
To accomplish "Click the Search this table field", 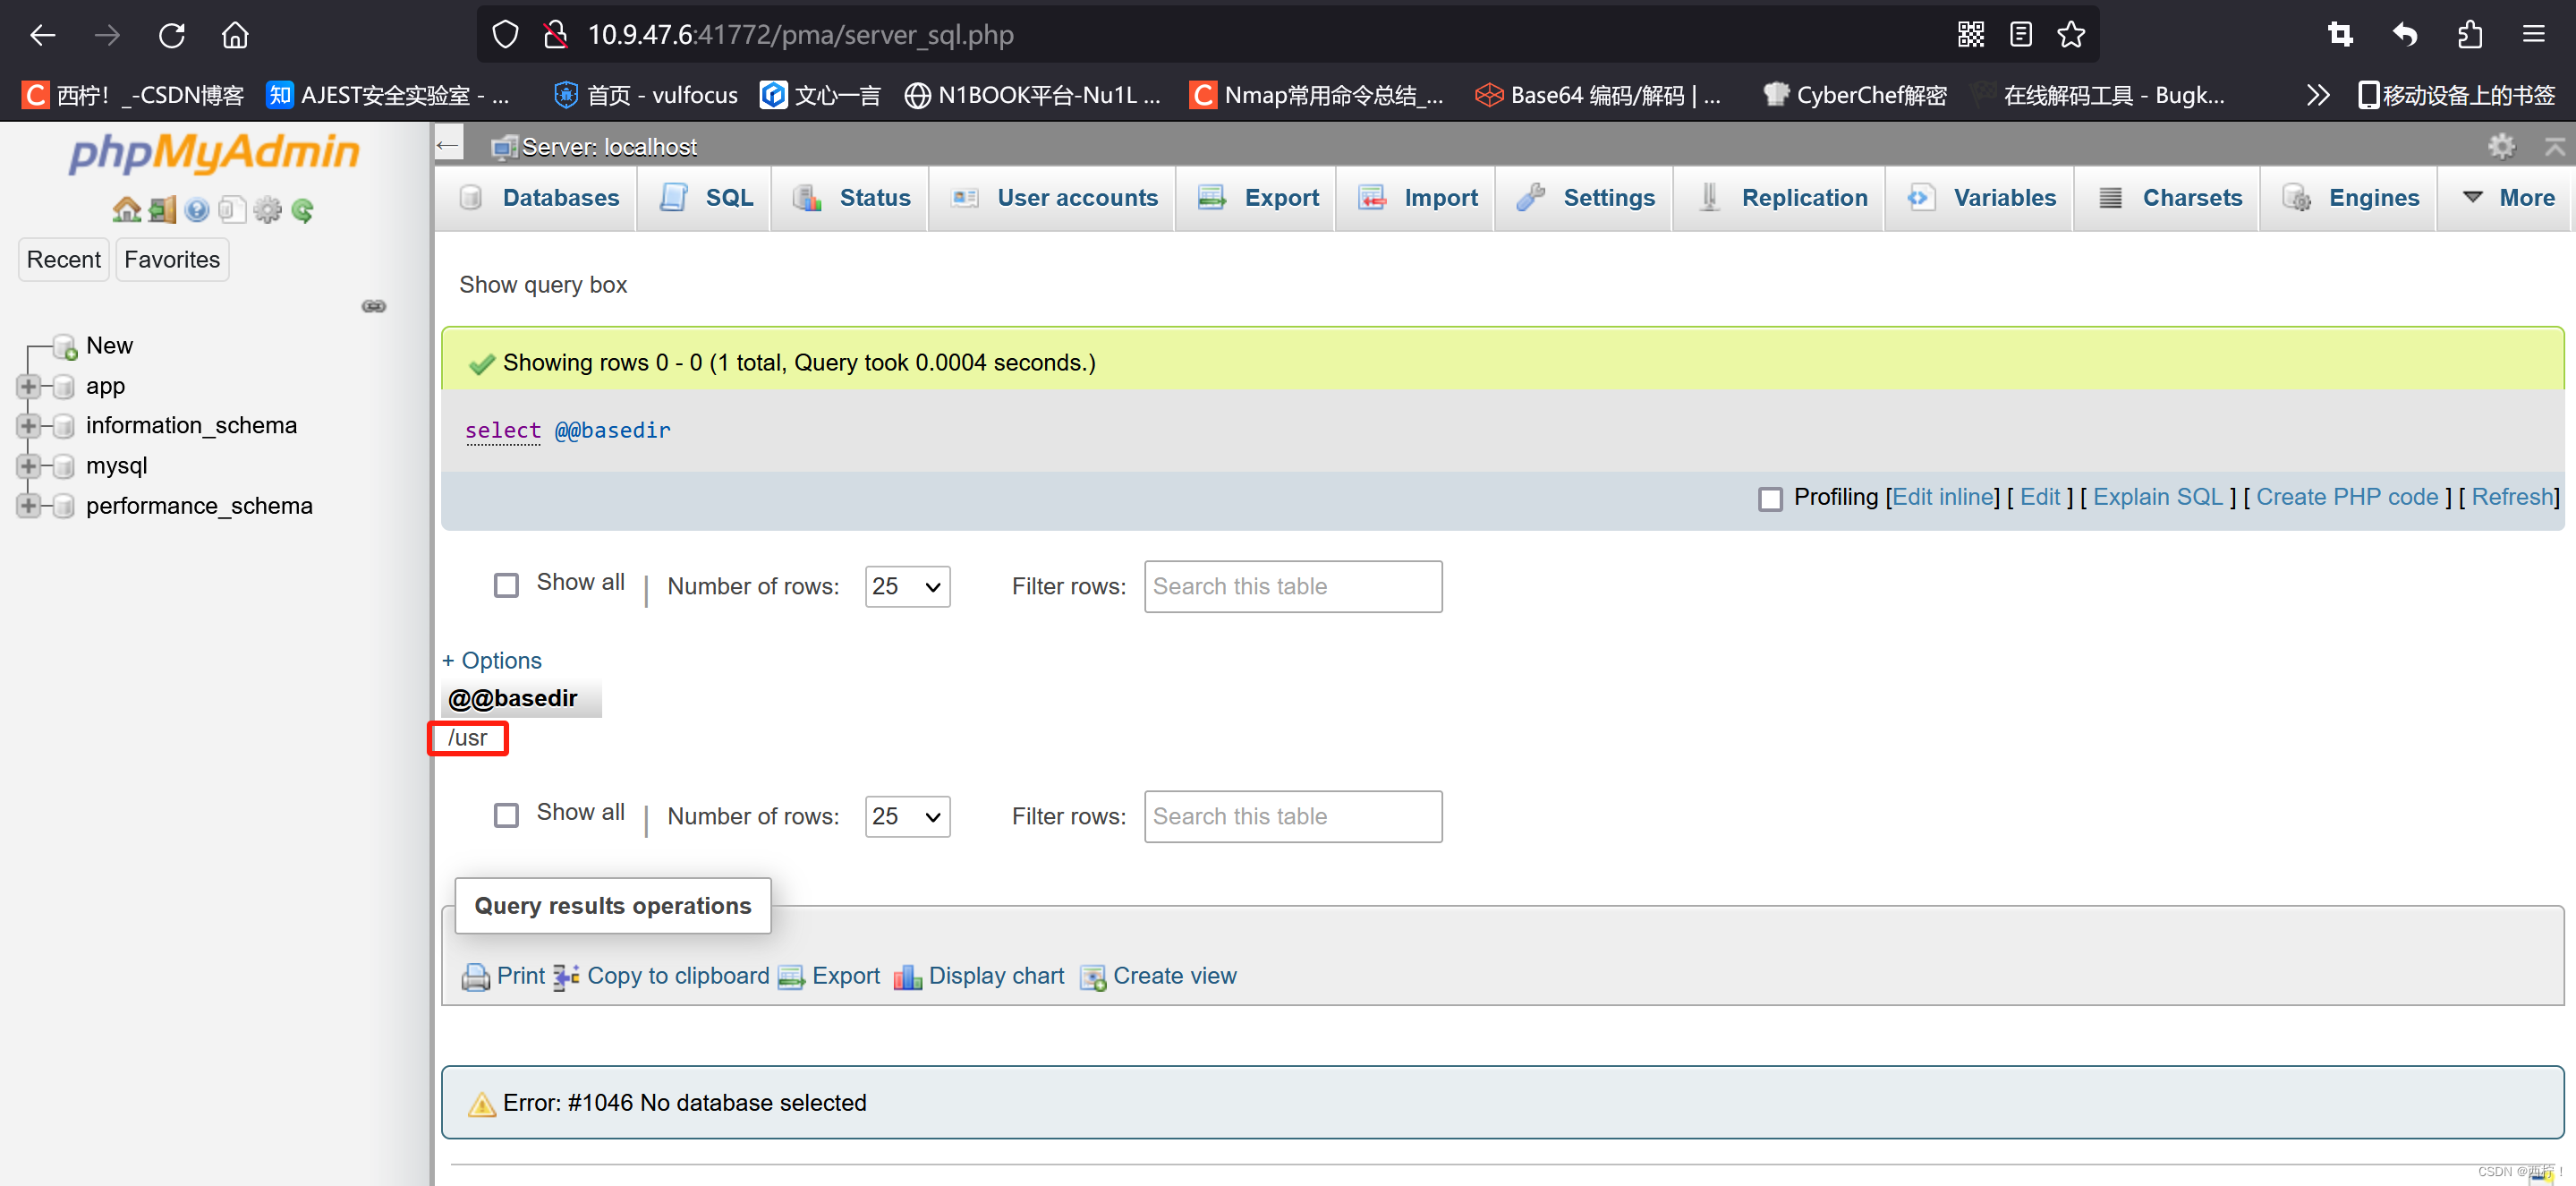I will [x=1292, y=586].
